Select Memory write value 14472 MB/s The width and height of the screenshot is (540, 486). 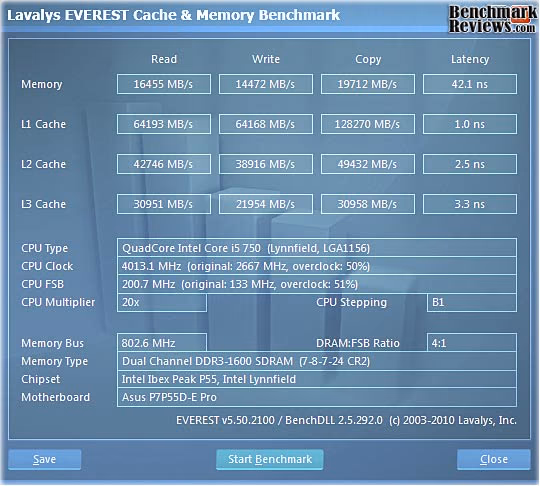[266, 84]
